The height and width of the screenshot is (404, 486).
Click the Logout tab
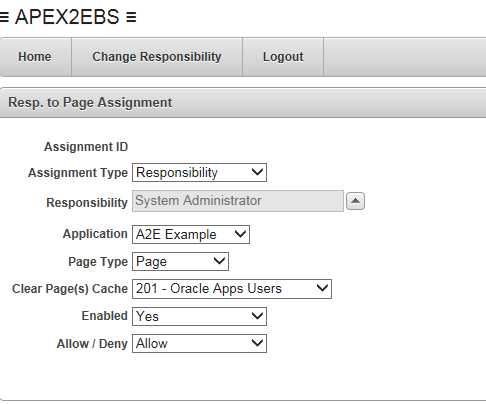click(x=283, y=57)
